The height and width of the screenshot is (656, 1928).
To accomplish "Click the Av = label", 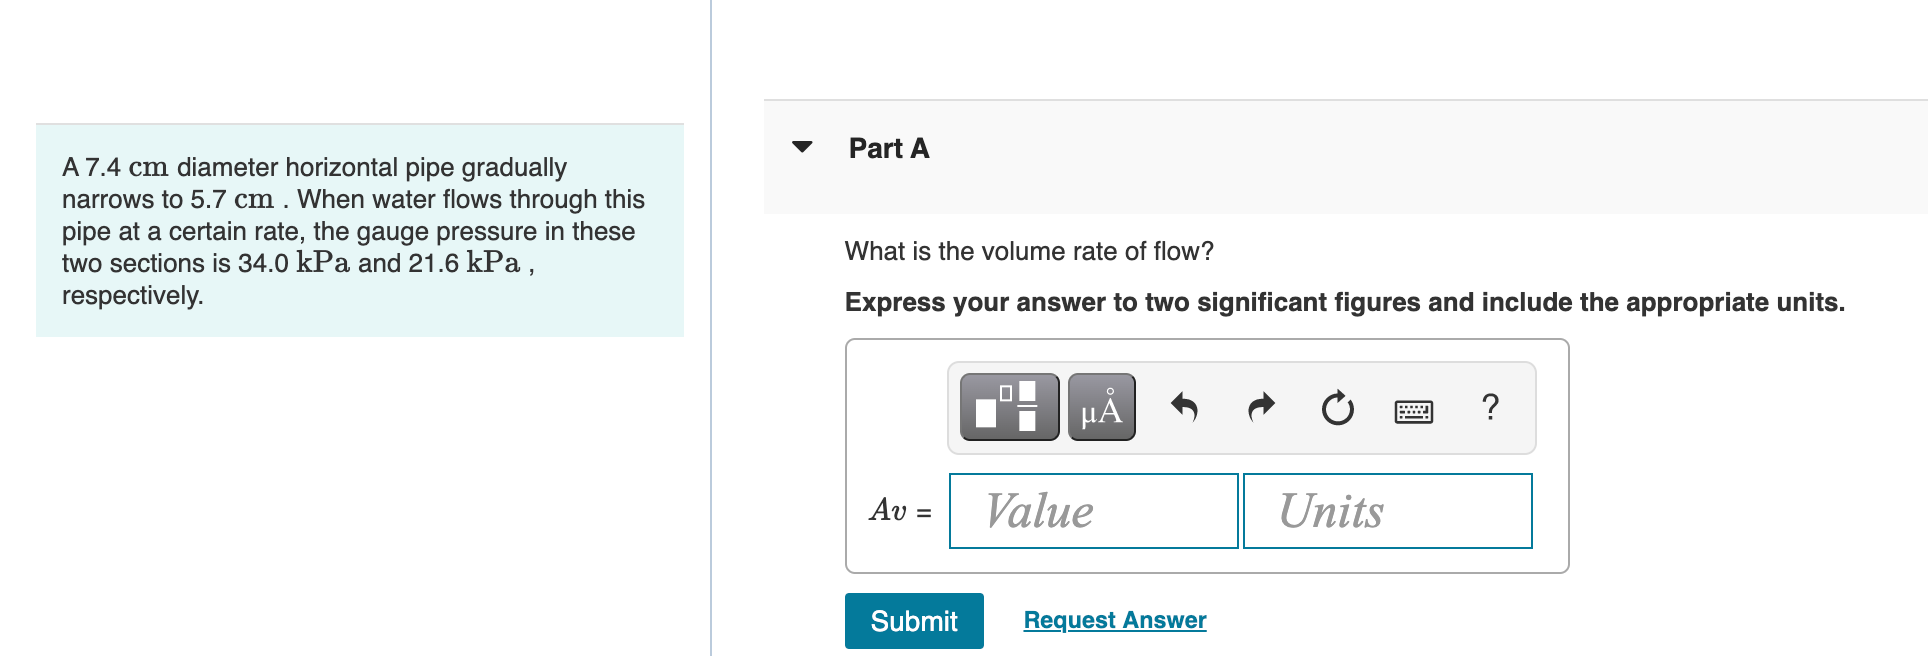I will pyautogui.click(x=900, y=511).
